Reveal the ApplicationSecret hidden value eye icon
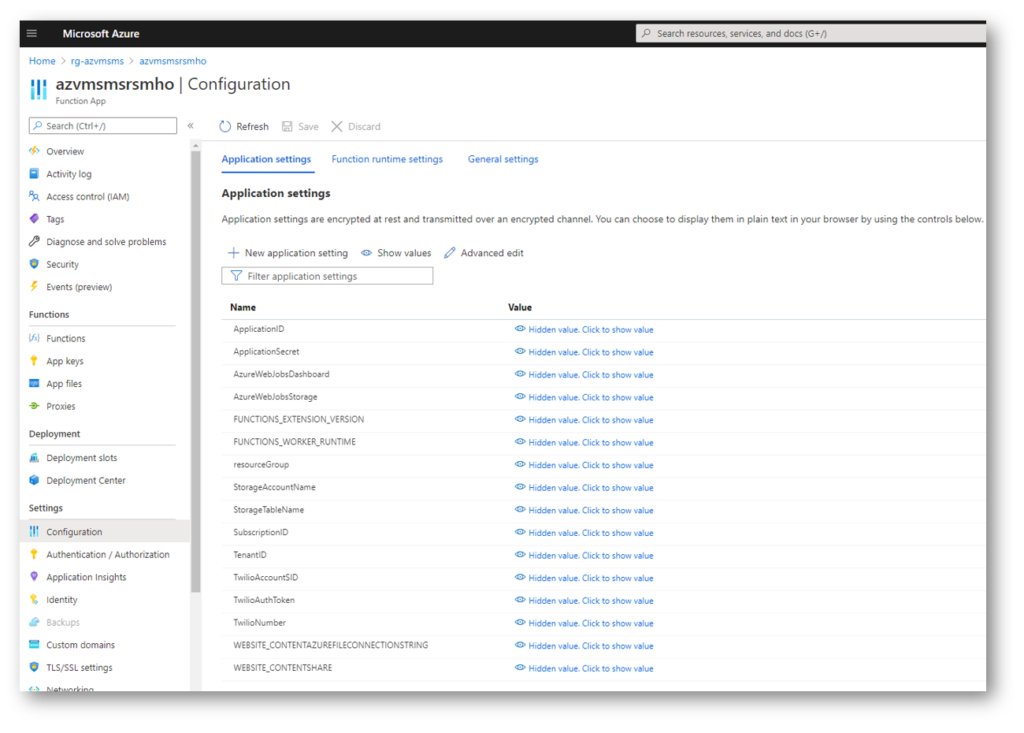Image resolution: width=1024 pixels, height=733 pixels. pyautogui.click(x=520, y=351)
